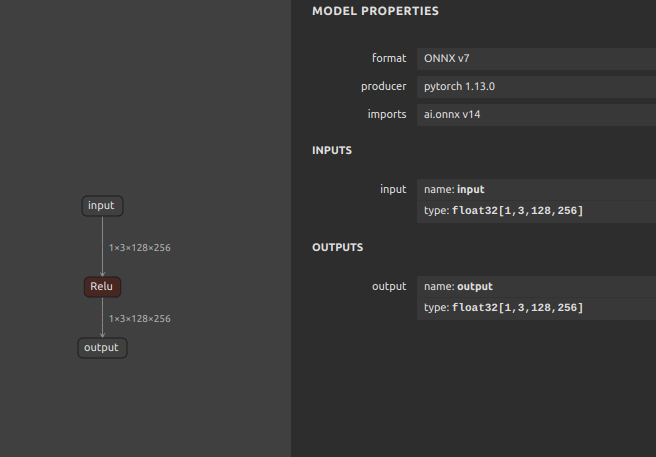Click the output type float32[1,3,128,256] row
Screen dimensions: 656x457
tap(536, 308)
